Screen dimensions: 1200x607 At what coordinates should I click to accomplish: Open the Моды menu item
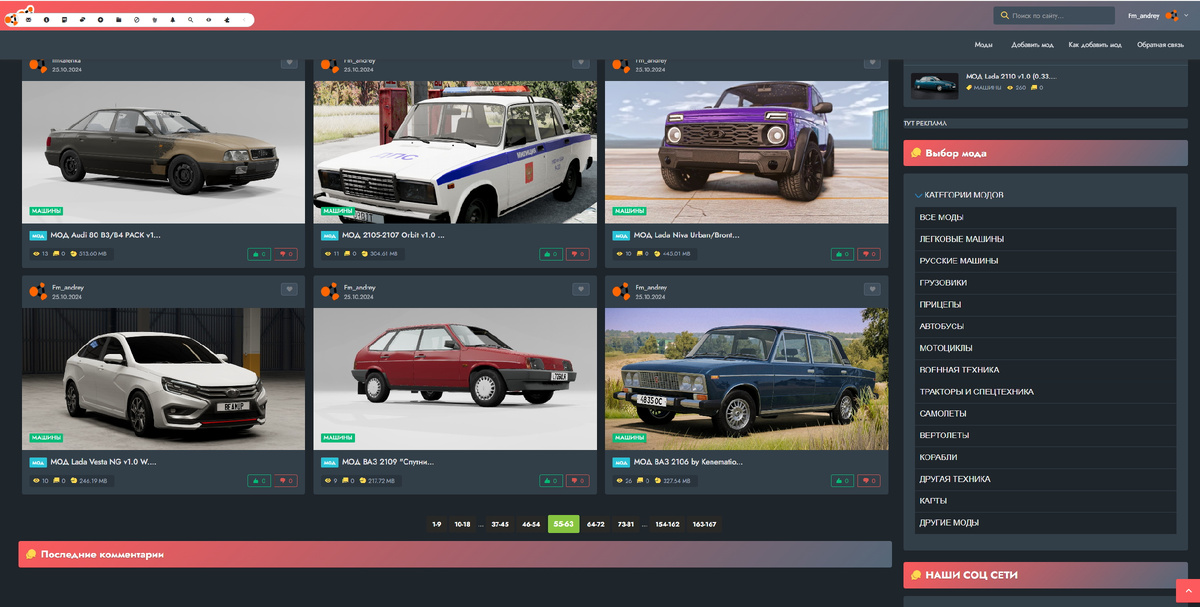[983, 45]
